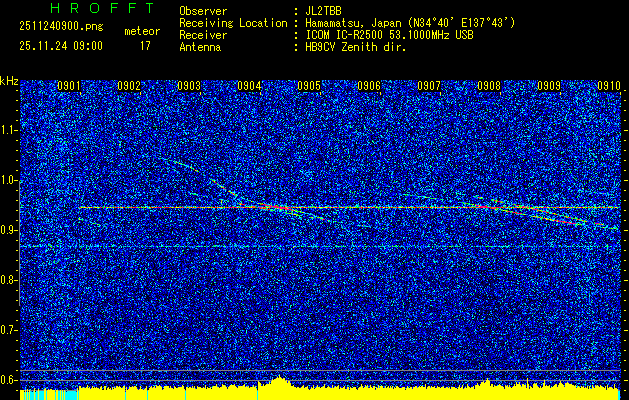
Task: Click the 1.0 kHz frequency axis label
Action: click(9, 180)
